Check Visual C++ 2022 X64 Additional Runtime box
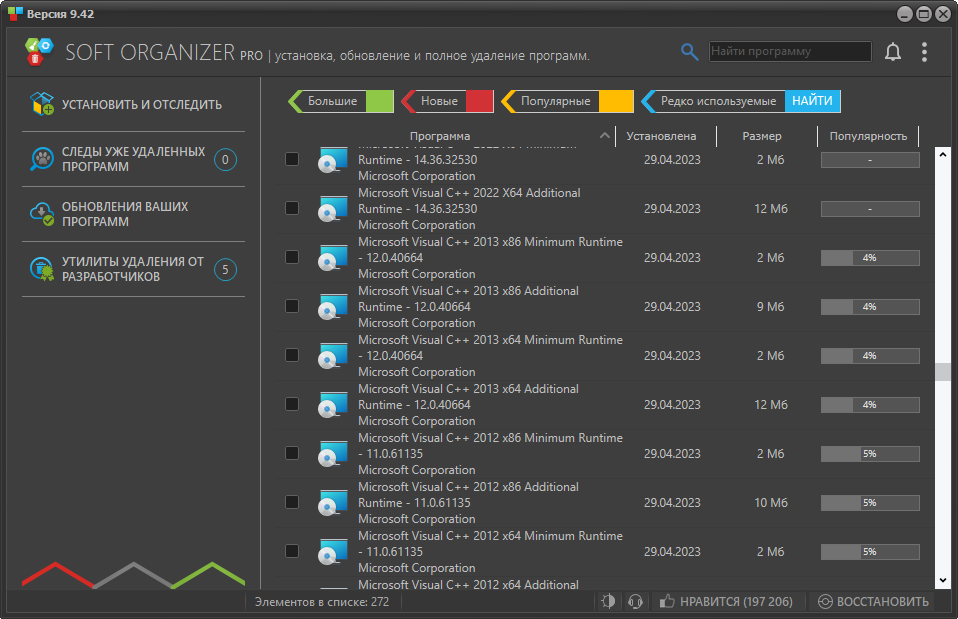The image size is (958, 619). click(x=292, y=208)
